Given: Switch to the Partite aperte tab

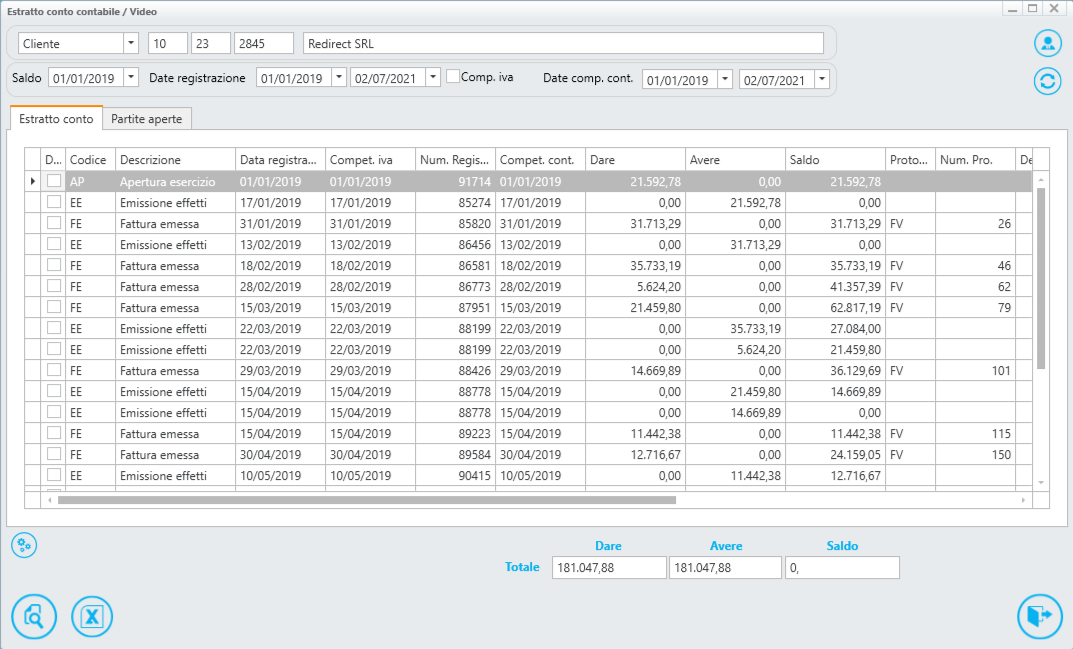Looking at the screenshot, I should coord(146,118).
